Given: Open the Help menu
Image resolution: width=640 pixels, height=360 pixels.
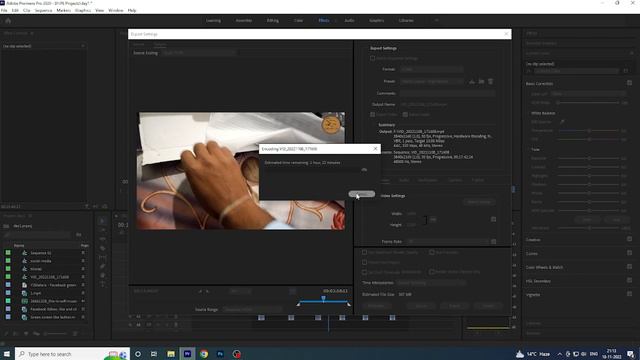Looking at the screenshot, I should [132, 10].
